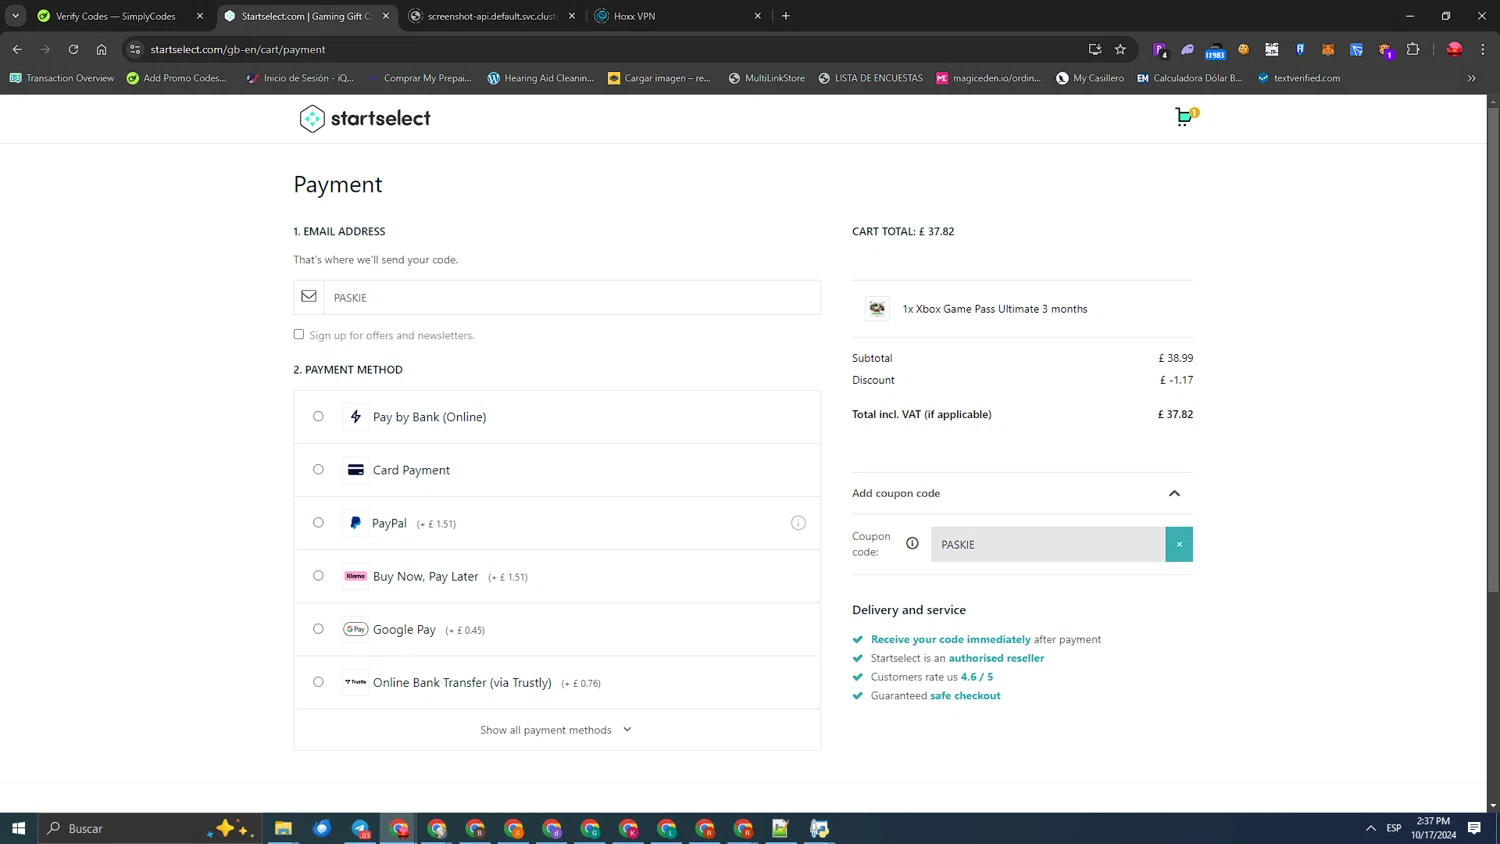Switch to the Verify Codes — SimplyCodes tab
This screenshot has width=1500, height=844.
click(x=115, y=16)
